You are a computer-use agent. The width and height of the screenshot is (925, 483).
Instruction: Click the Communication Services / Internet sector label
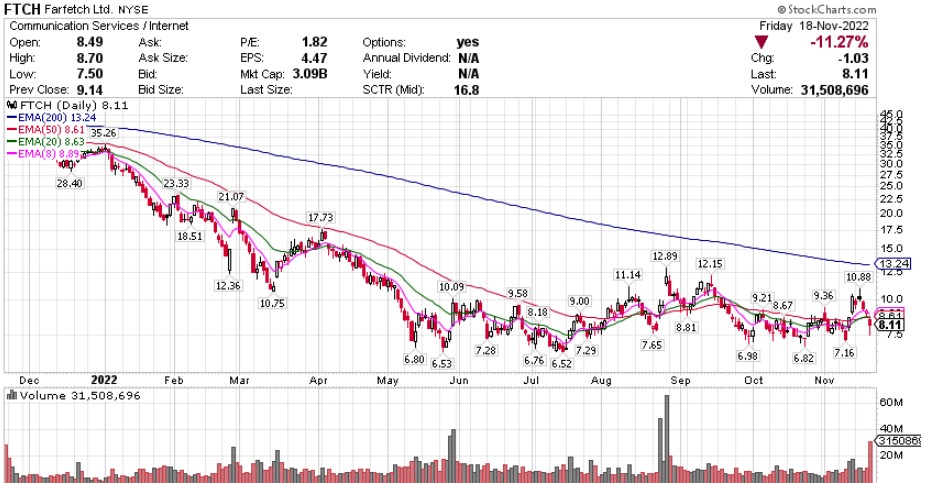pyautogui.click(x=99, y=26)
